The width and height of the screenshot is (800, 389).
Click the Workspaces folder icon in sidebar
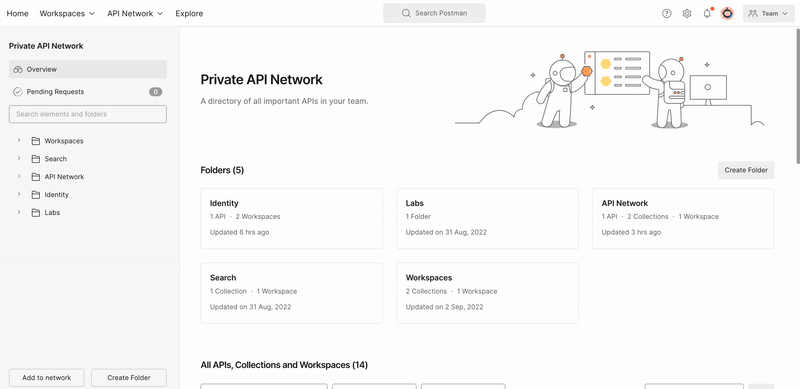coord(36,141)
